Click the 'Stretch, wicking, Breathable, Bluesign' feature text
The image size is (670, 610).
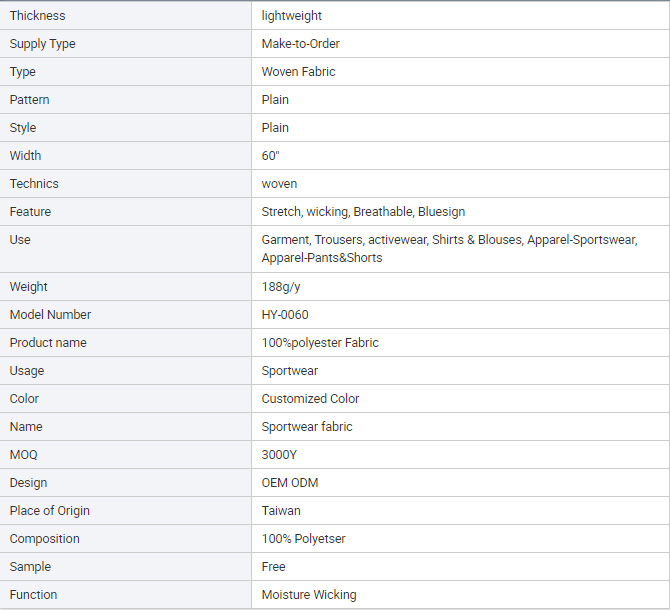tap(363, 212)
